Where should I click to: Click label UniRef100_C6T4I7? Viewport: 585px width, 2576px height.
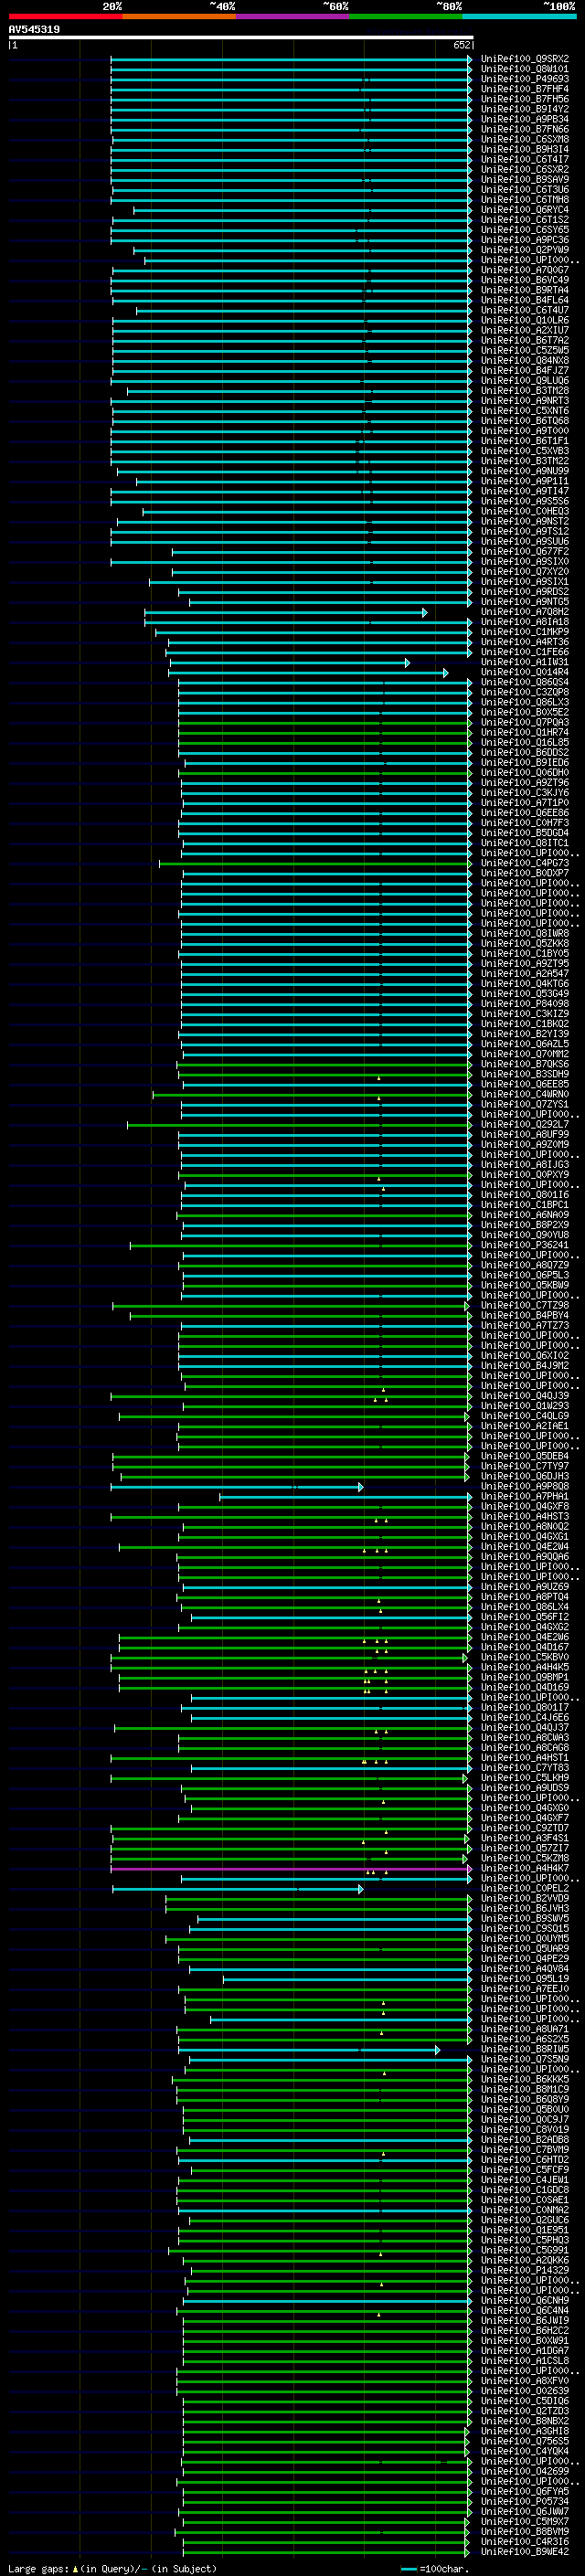[525, 159]
